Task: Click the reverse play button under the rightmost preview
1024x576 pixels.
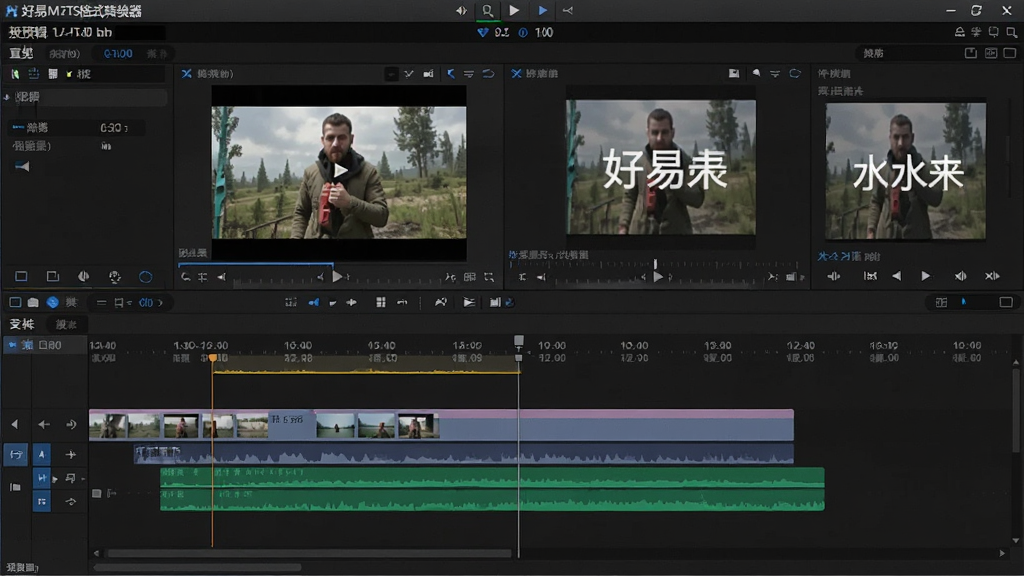Action: point(897,276)
